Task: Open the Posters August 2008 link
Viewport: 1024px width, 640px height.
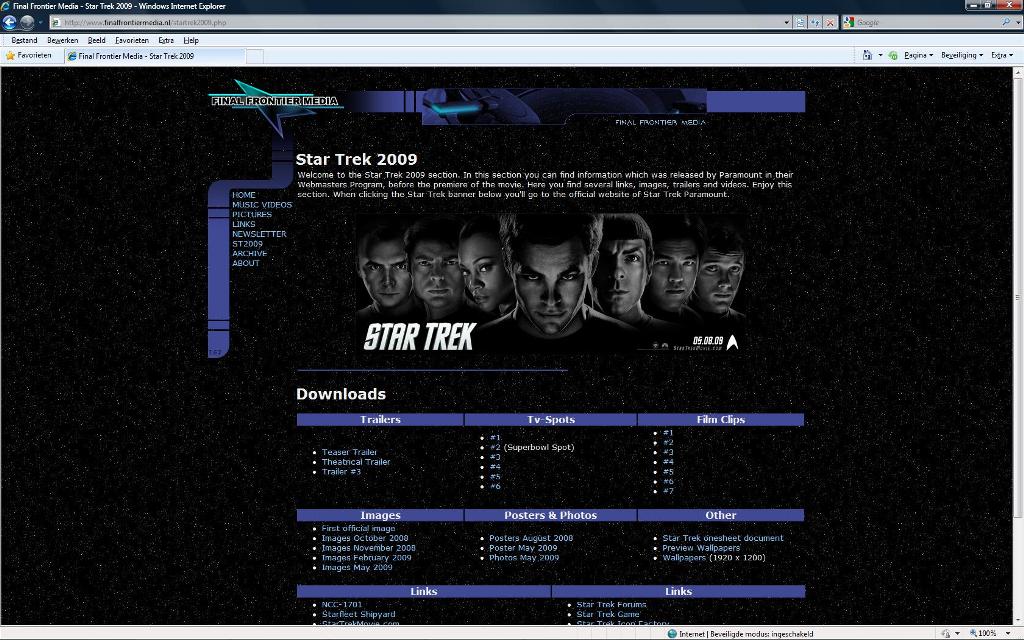Action: pyautogui.click(x=531, y=539)
